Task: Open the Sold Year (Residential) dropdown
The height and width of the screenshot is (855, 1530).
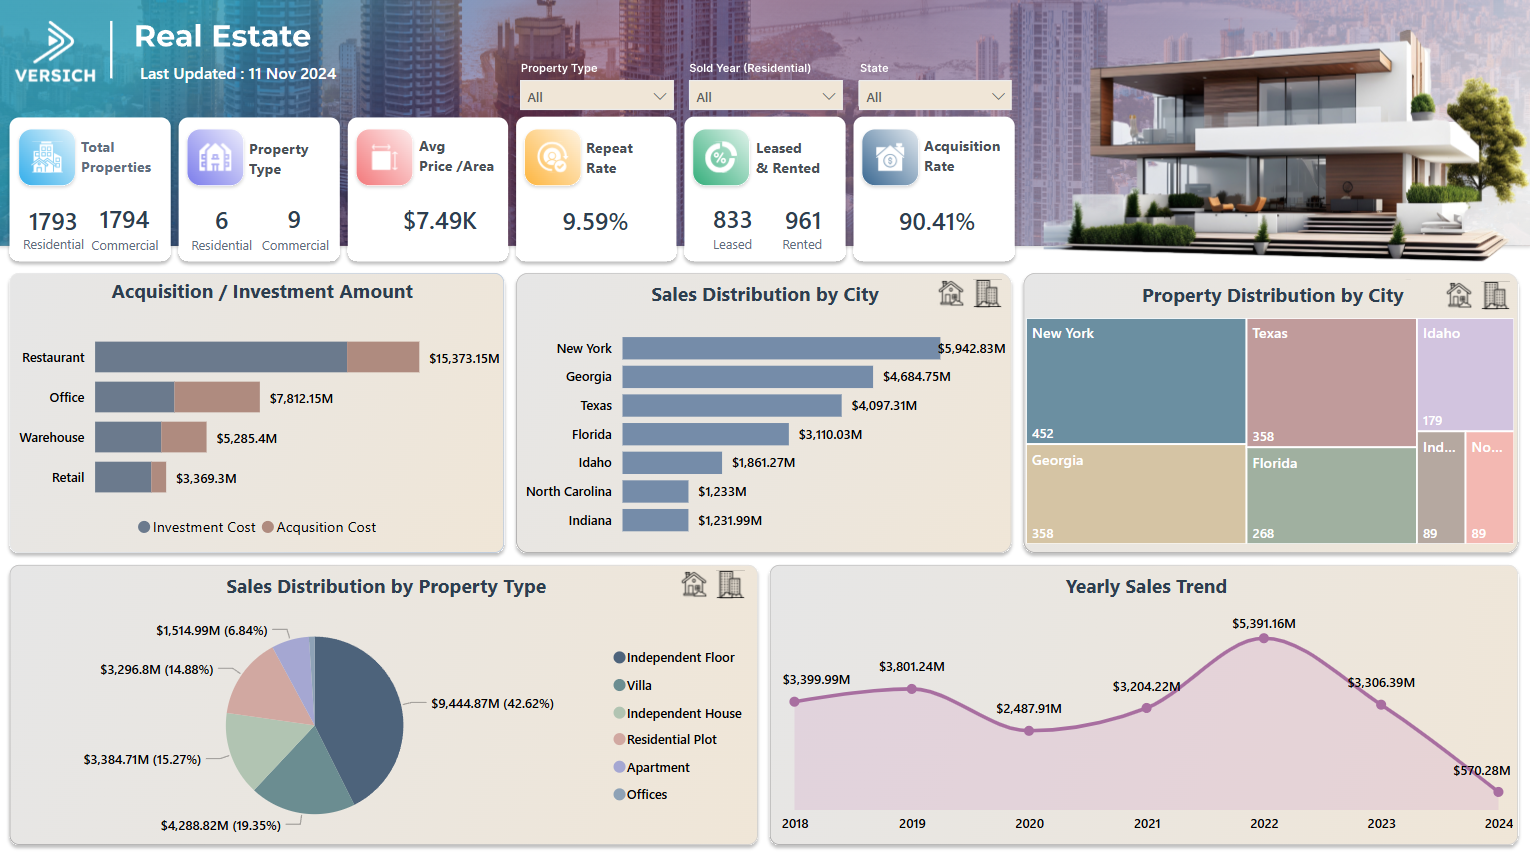Action: click(765, 95)
